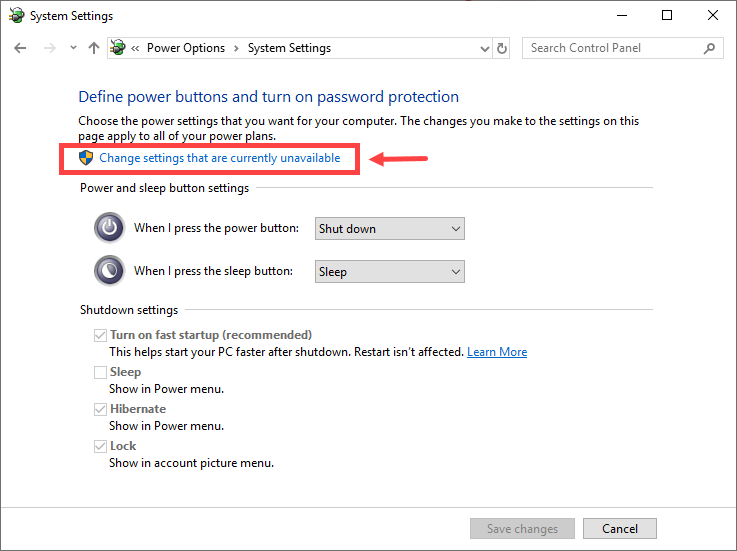
Task: Open the sleep button action dropdown
Action: 390,271
